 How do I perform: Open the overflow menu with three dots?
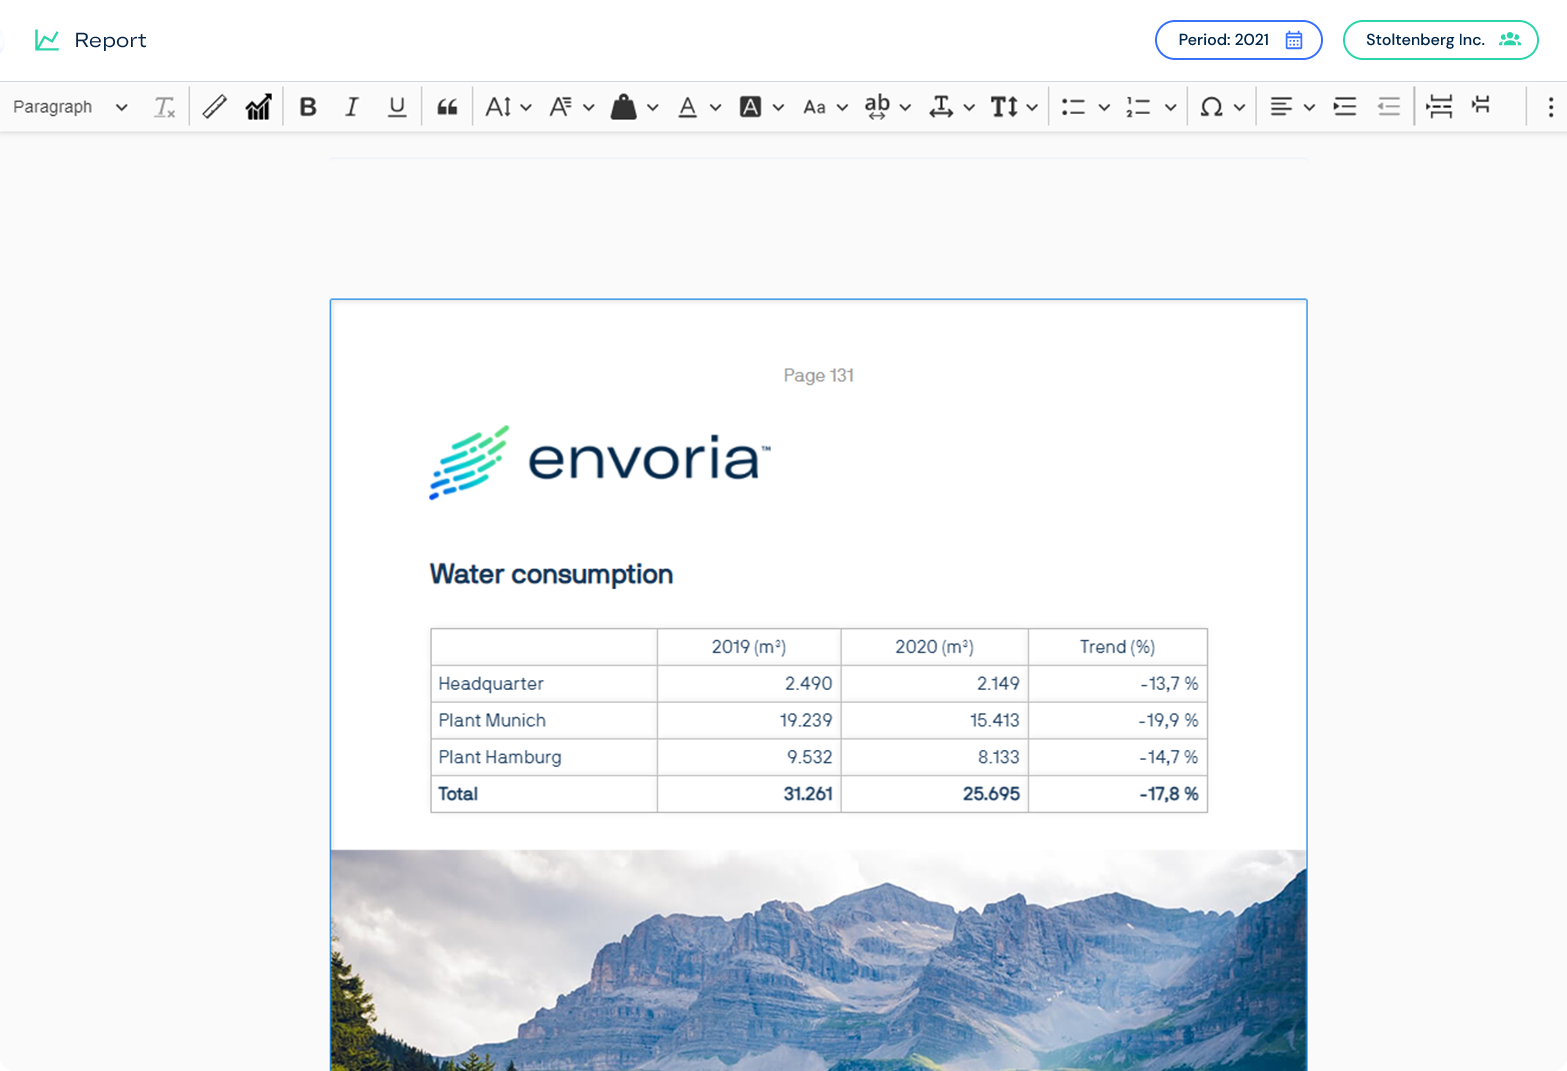click(x=1550, y=106)
